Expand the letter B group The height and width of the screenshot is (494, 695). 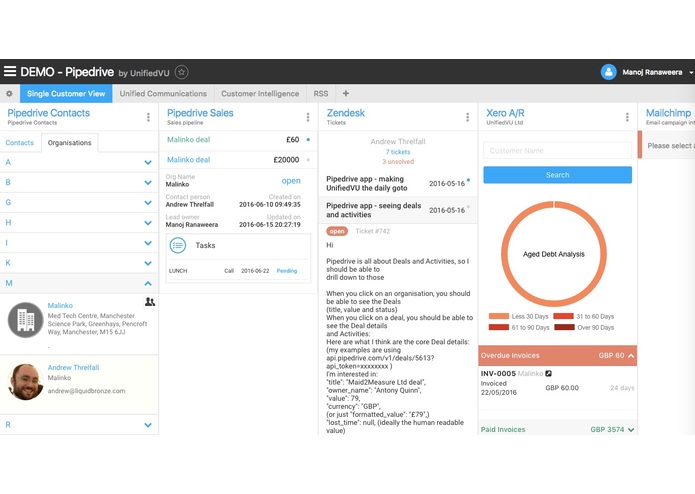coord(79,182)
